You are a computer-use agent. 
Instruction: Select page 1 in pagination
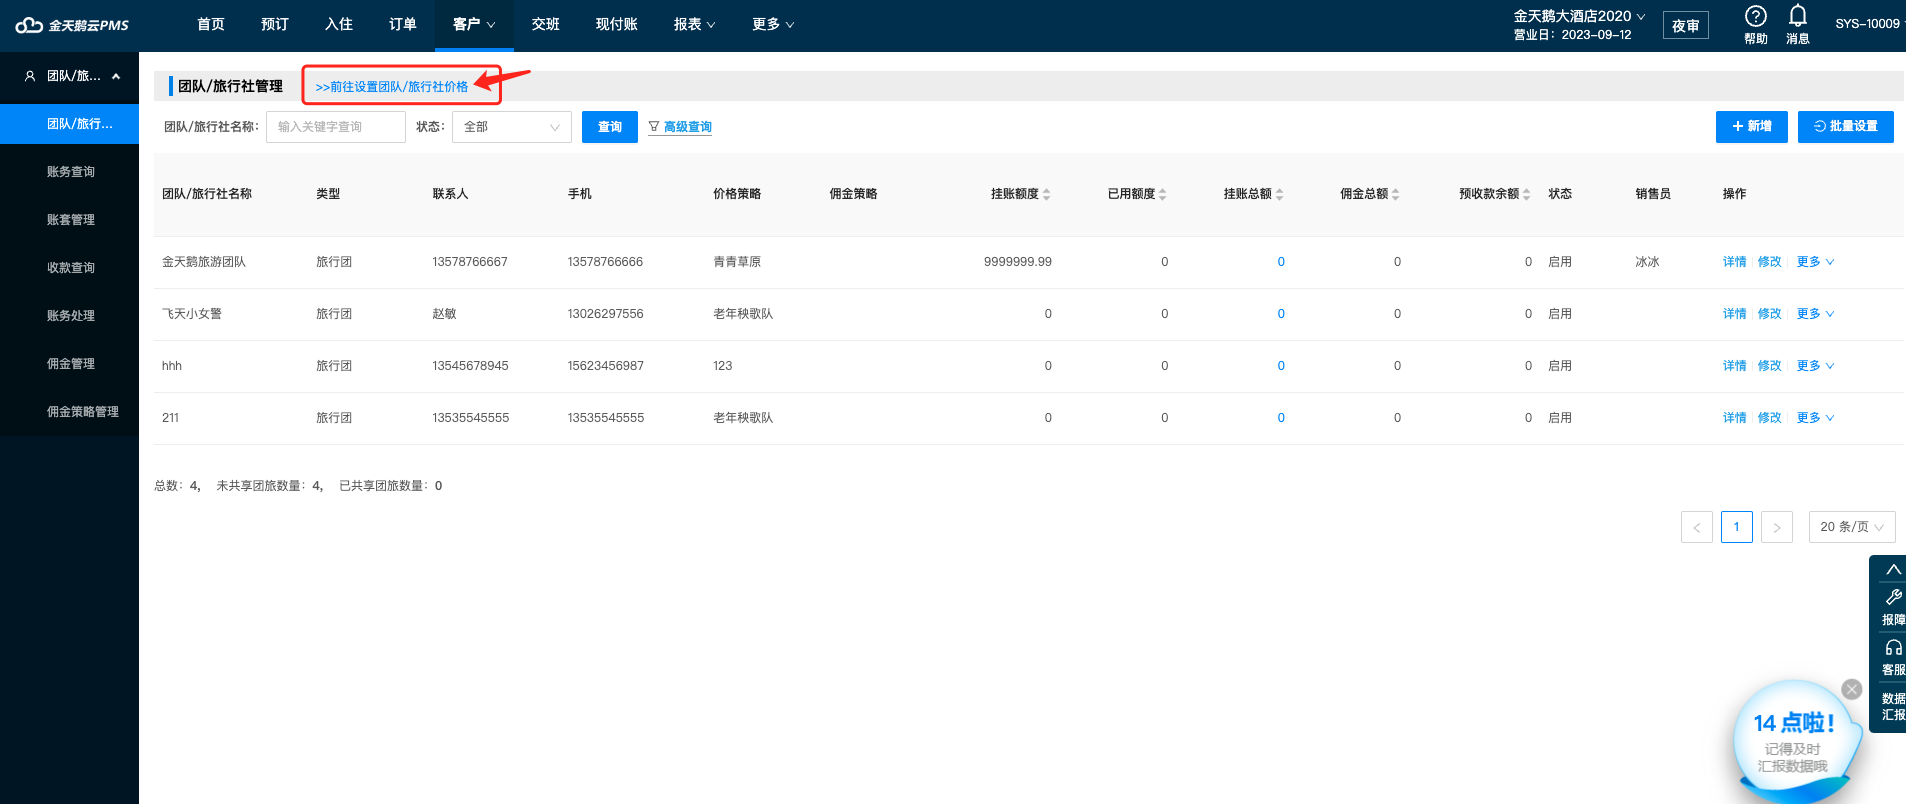1737,527
